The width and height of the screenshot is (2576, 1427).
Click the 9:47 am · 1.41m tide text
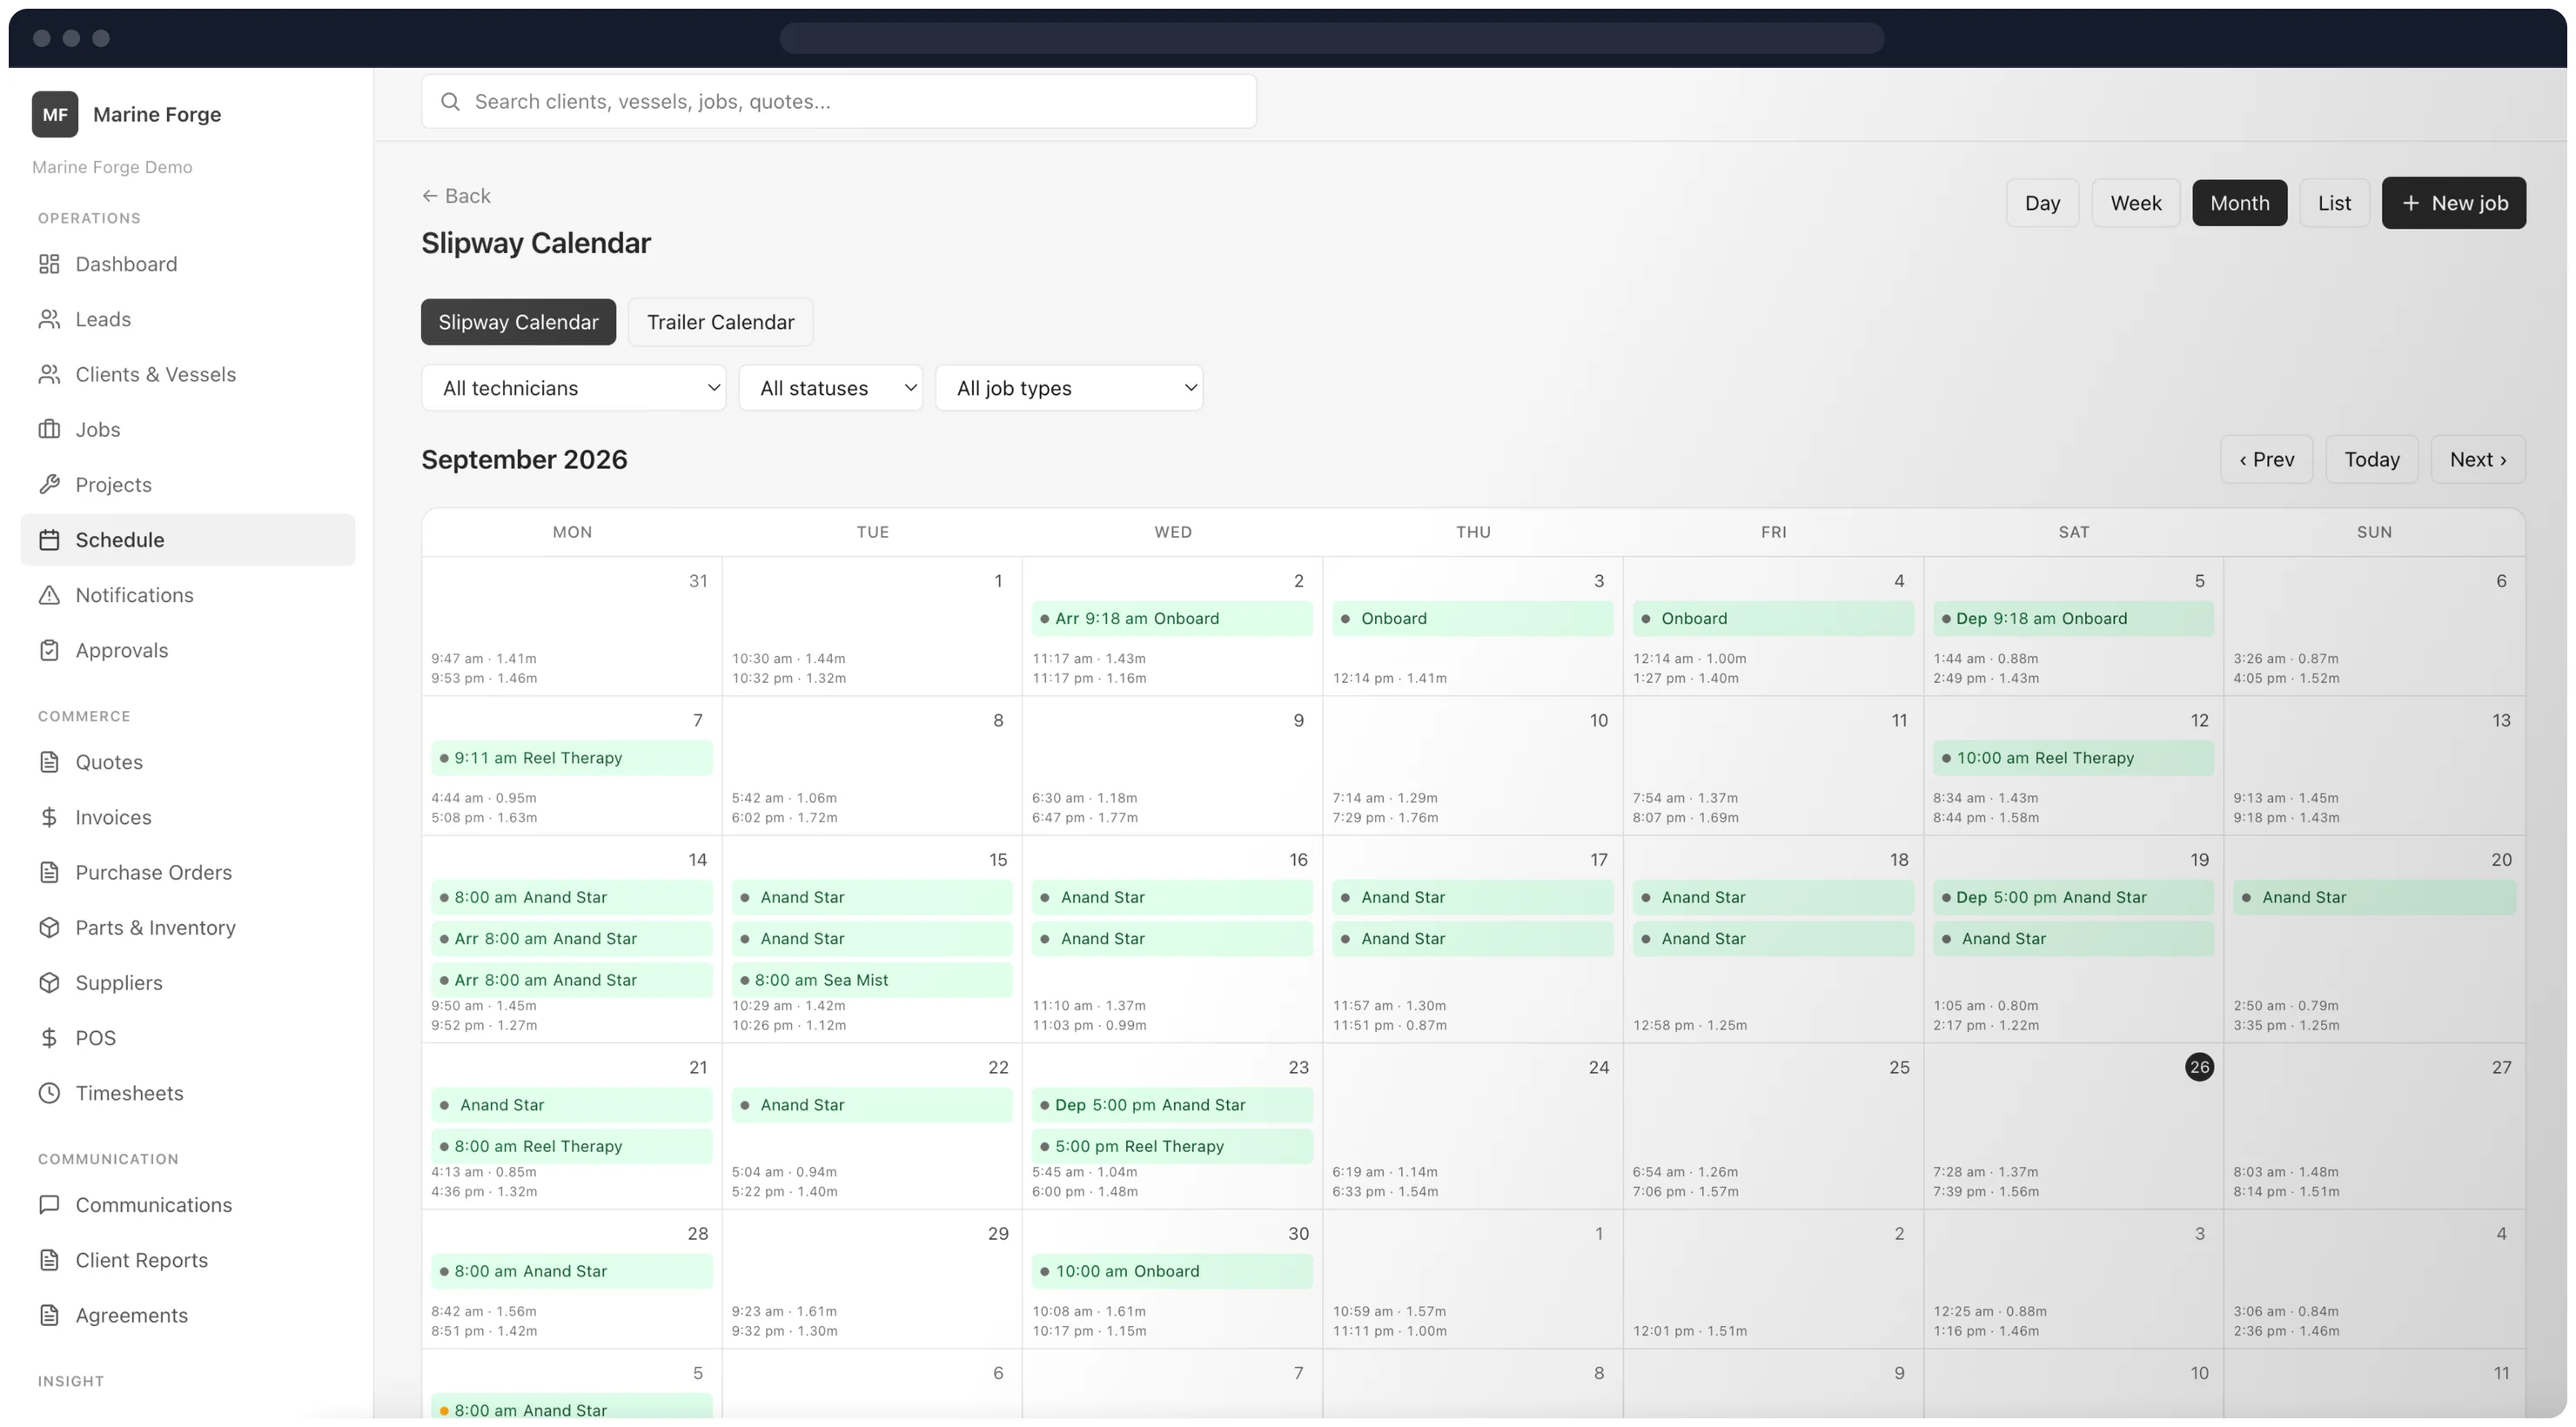[484, 659]
